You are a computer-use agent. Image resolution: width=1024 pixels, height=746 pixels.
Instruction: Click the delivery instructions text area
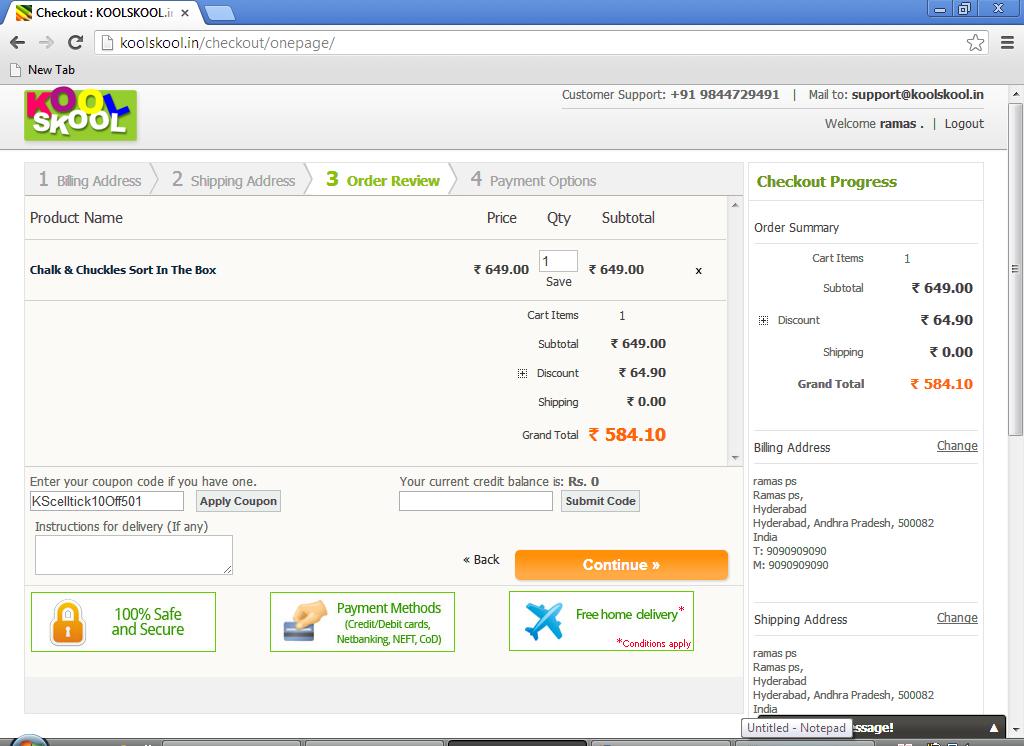(x=133, y=555)
